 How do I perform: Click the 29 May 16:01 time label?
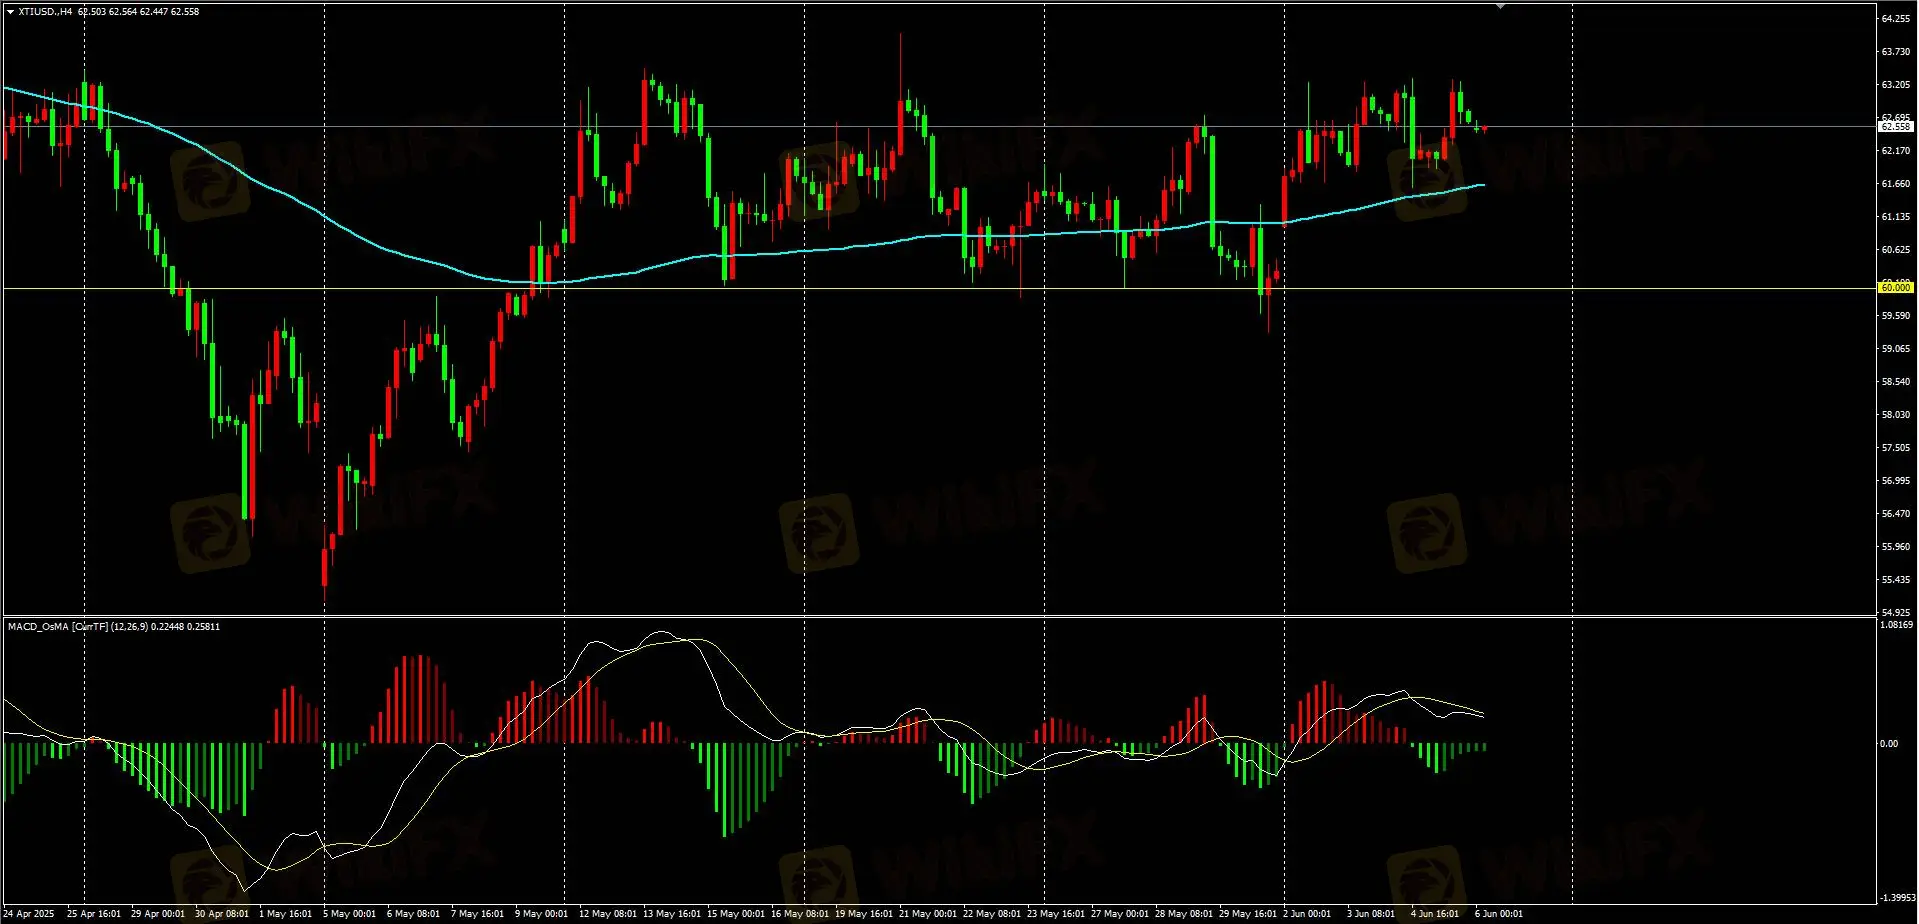1248,914
